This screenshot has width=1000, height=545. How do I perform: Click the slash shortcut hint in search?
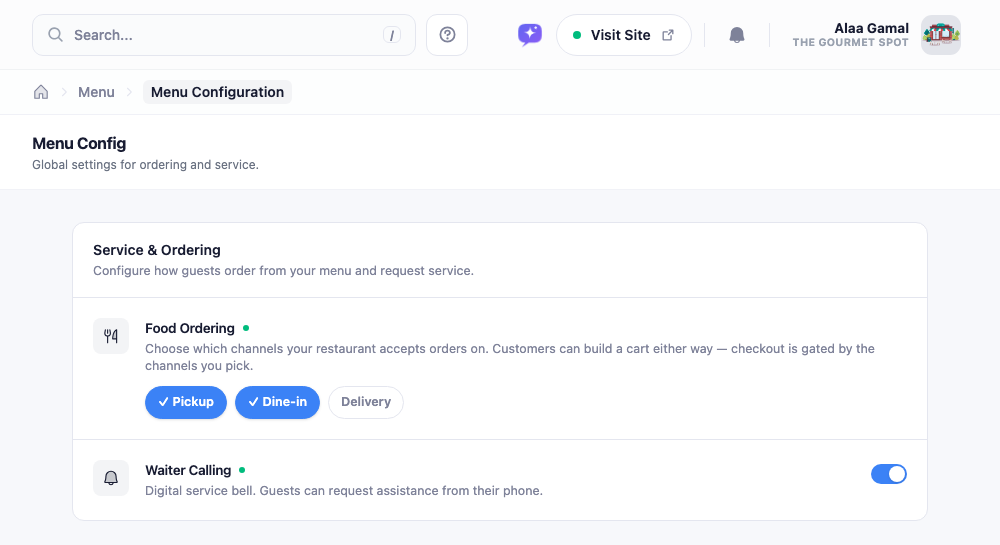tap(392, 35)
